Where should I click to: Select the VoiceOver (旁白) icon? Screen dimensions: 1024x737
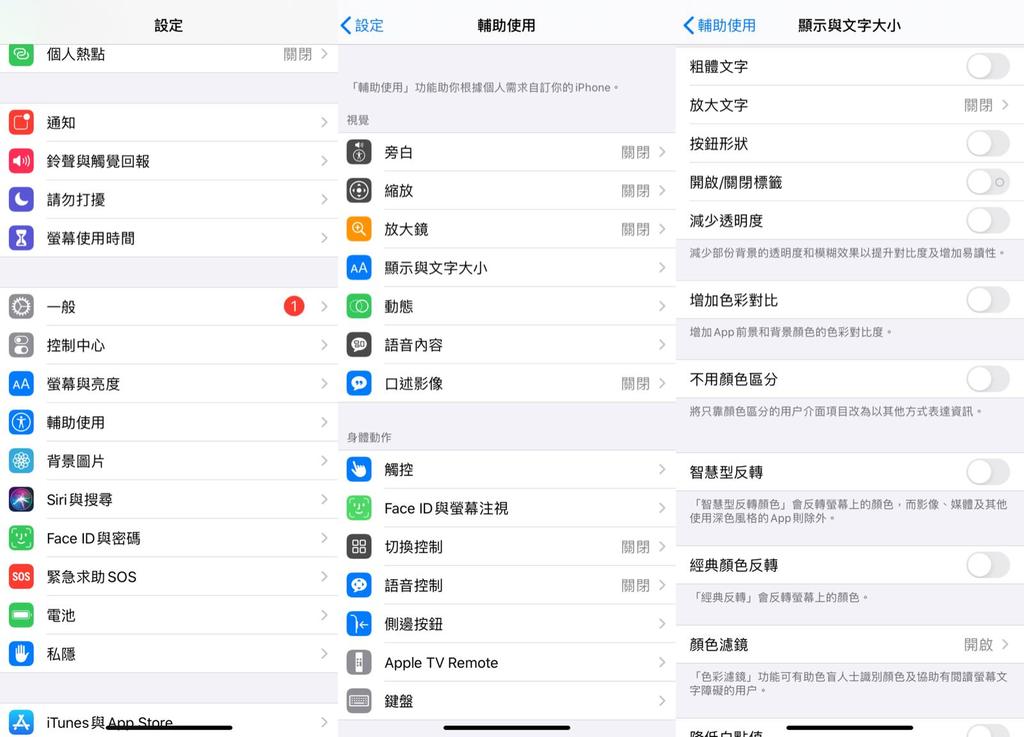(360, 152)
